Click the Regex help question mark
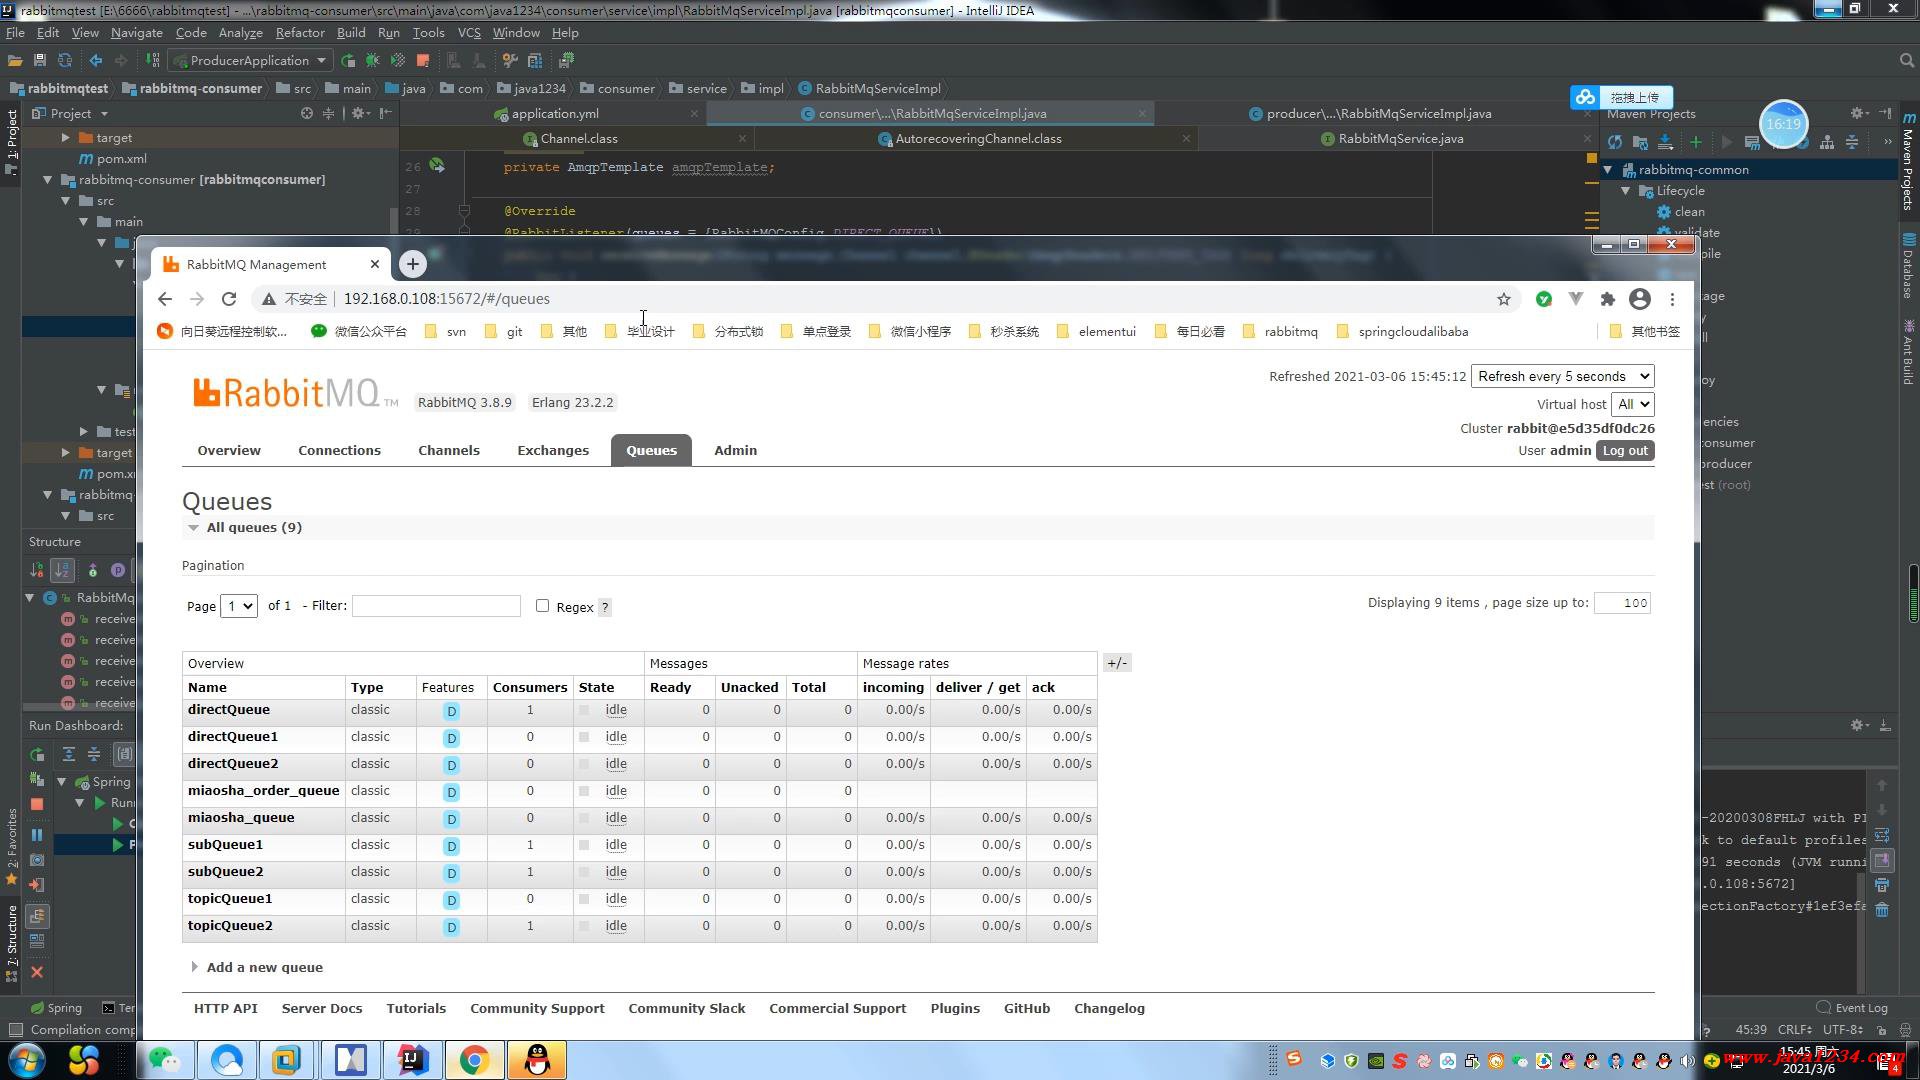This screenshot has width=1920, height=1080. [x=604, y=607]
